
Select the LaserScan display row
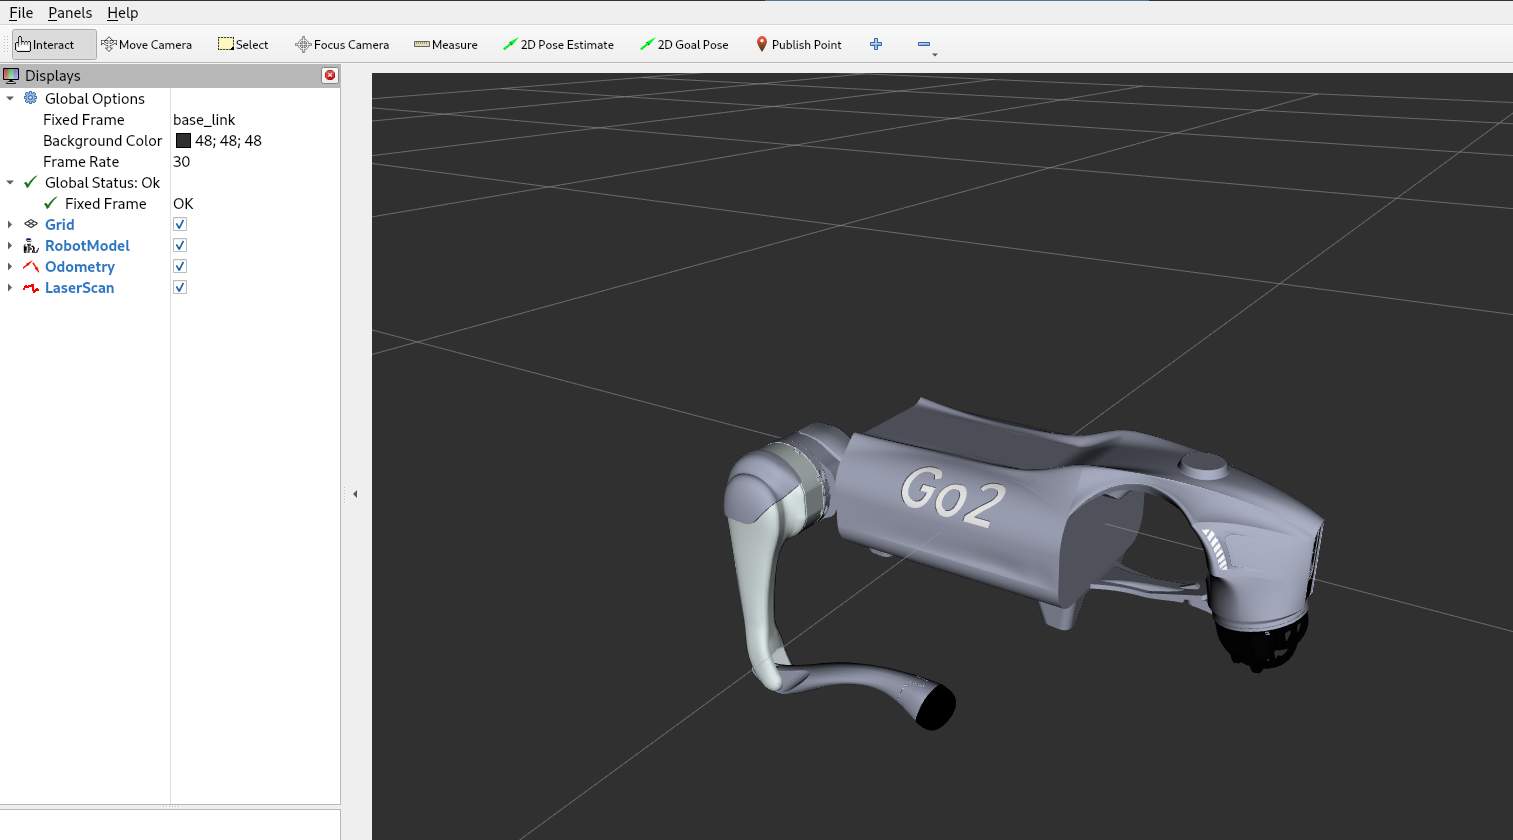(x=170, y=287)
